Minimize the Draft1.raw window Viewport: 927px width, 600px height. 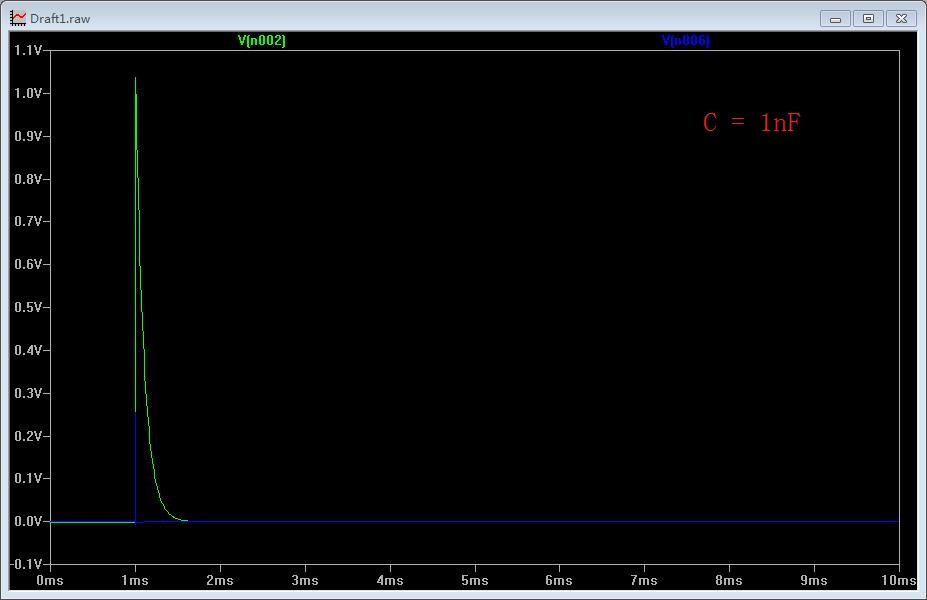pyautogui.click(x=835, y=19)
